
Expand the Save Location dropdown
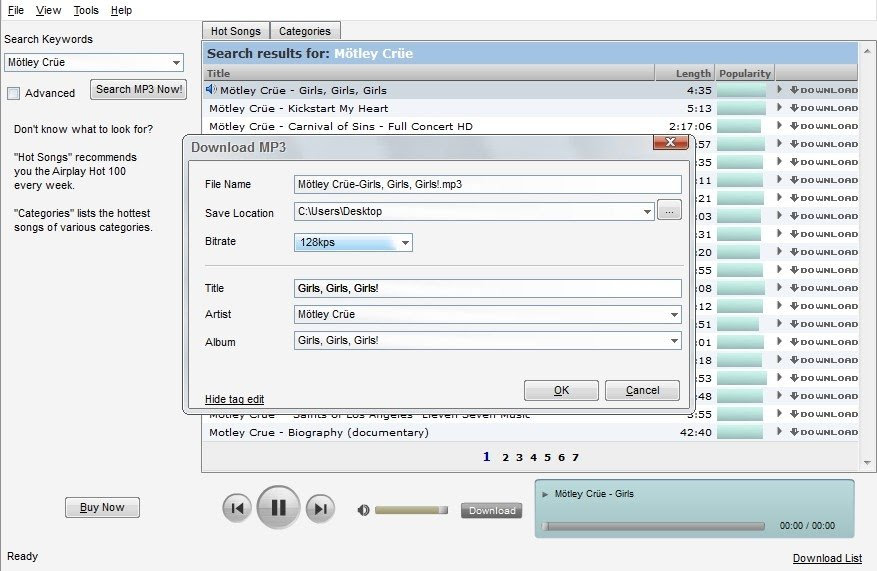pyautogui.click(x=647, y=211)
